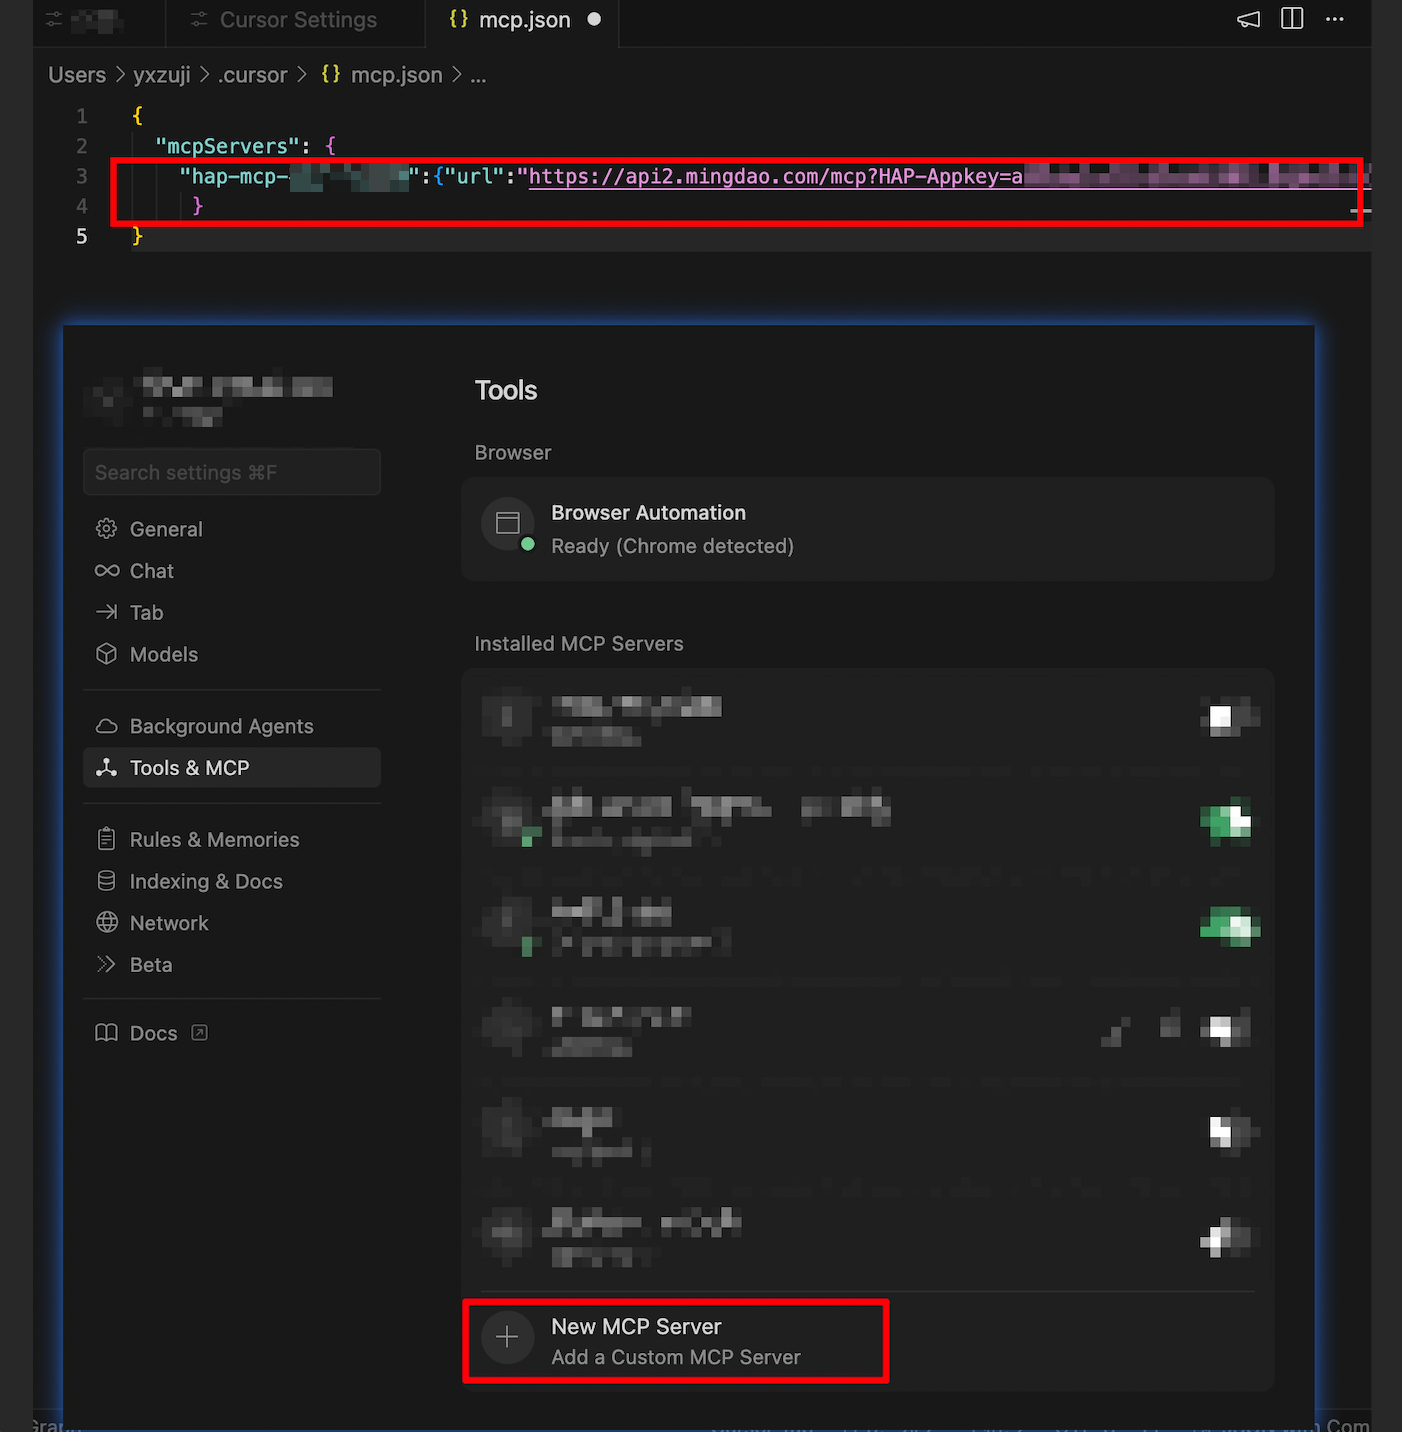The width and height of the screenshot is (1402, 1432).
Task: Open the three-dot more actions menu
Action: (x=1335, y=20)
